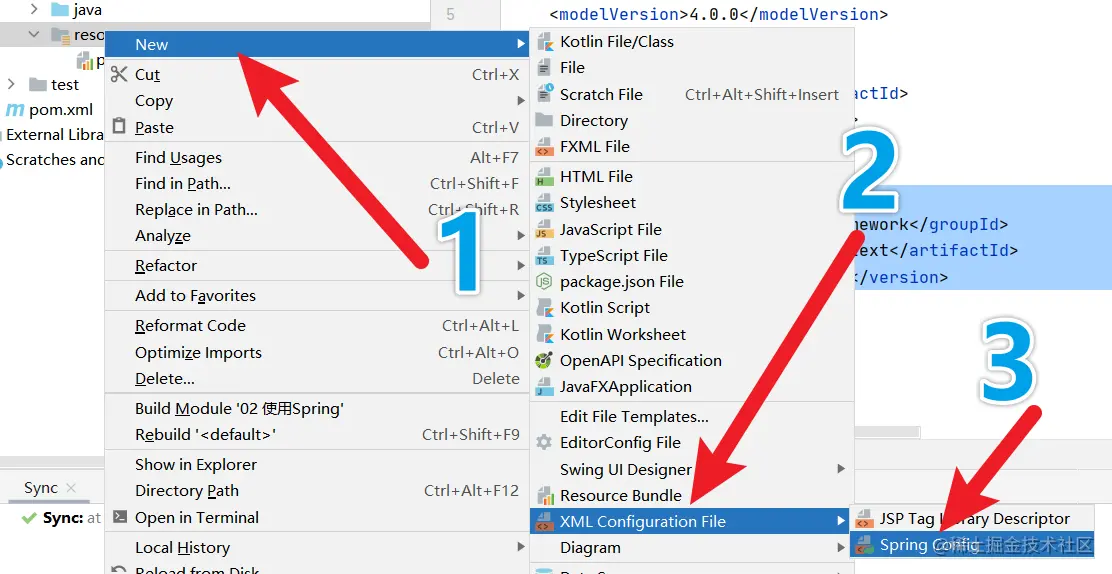This screenshot has height=574, width=1112.
Task: Select Build Module '02 使用Spring'
Action: pos(316,409)
